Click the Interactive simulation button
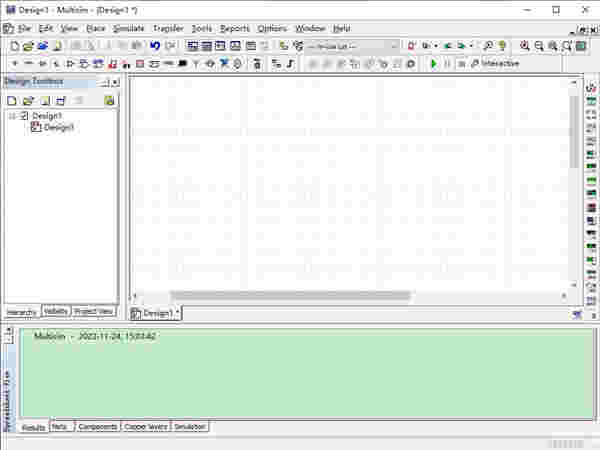The width and height of the screenshot is (600, 450). click(x=496, y=63)
